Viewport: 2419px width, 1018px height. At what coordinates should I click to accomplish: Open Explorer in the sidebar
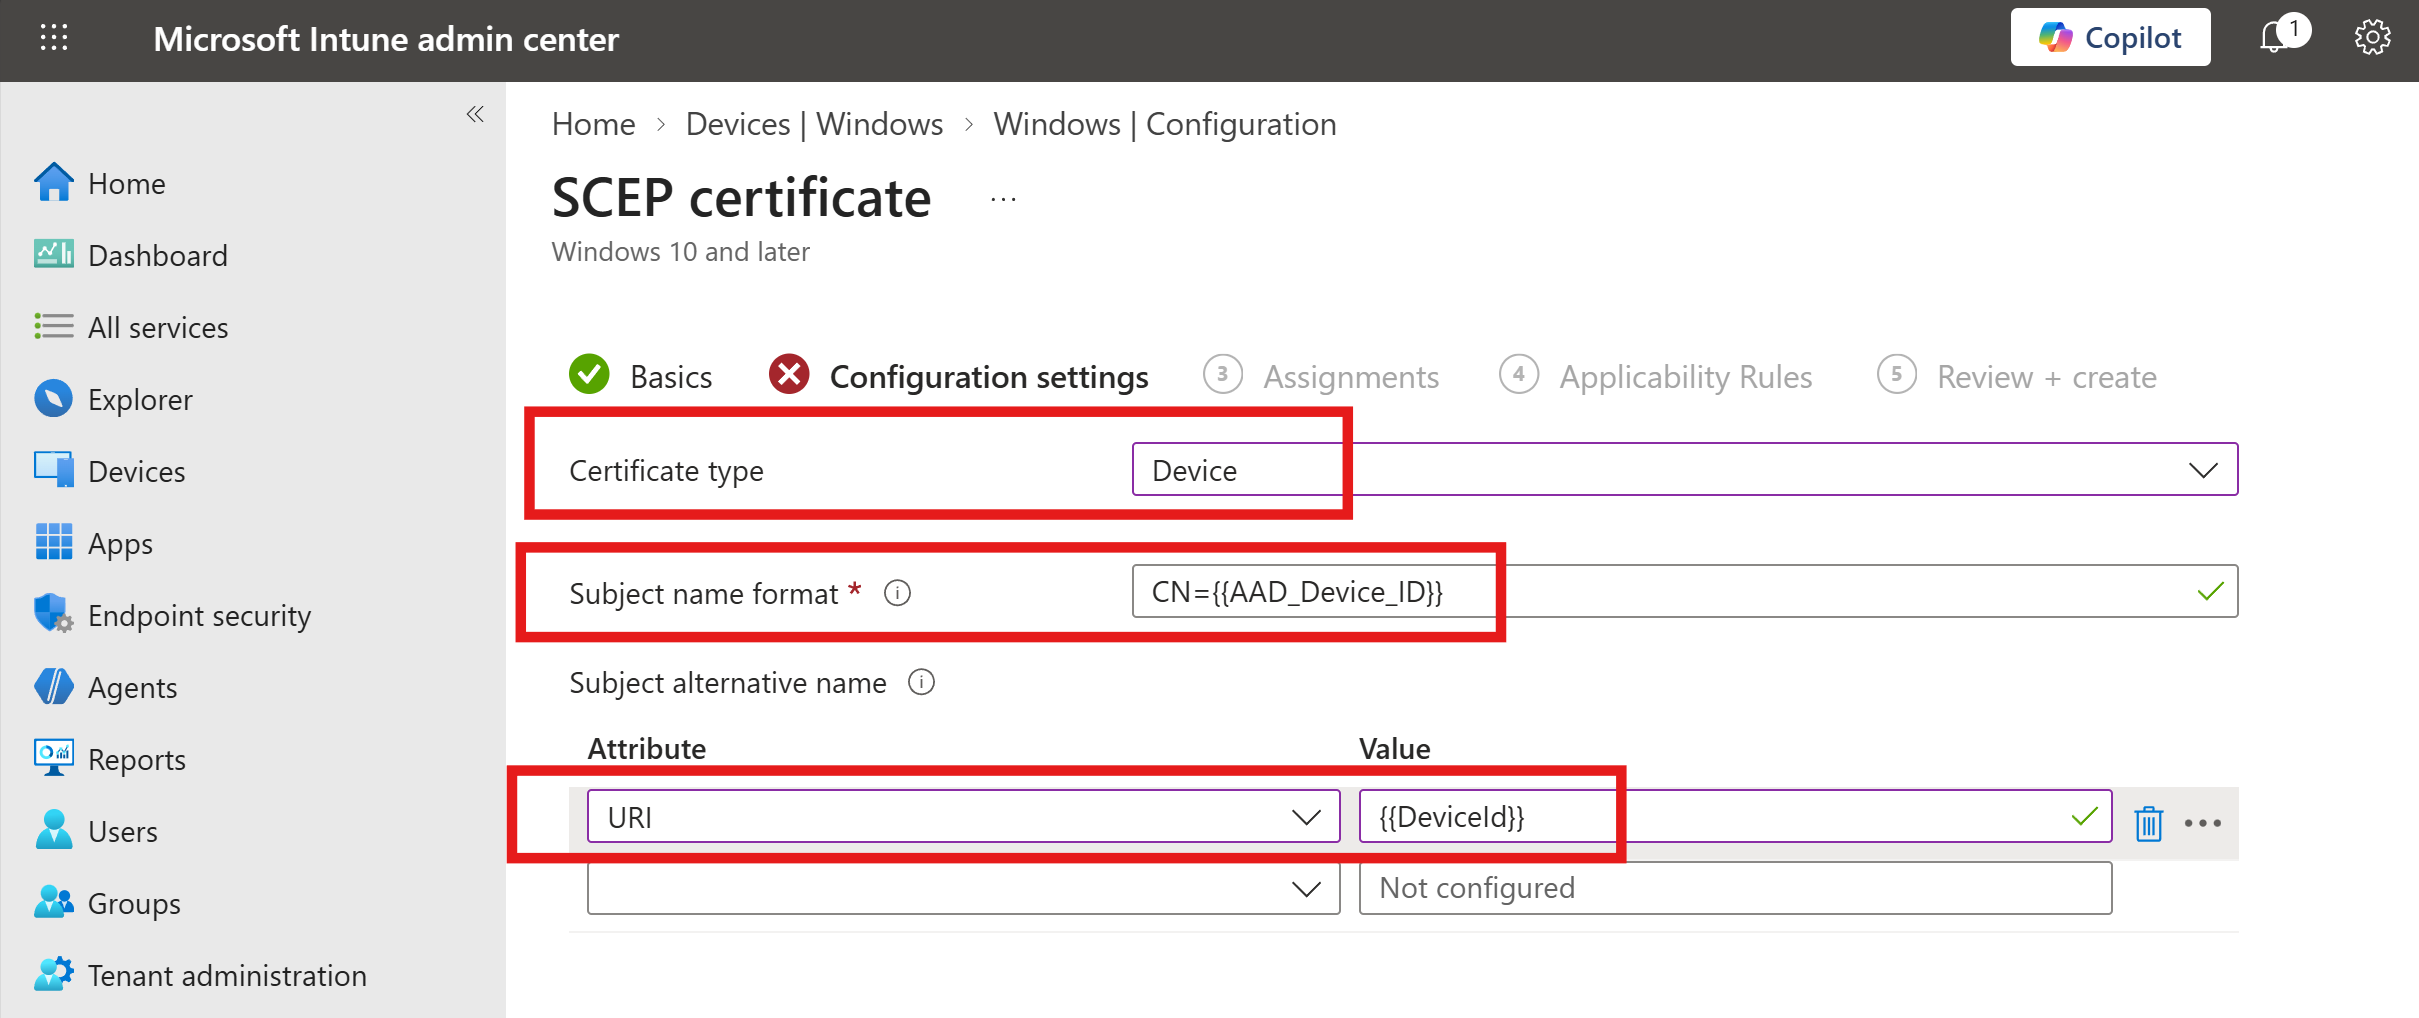point(113,399)
